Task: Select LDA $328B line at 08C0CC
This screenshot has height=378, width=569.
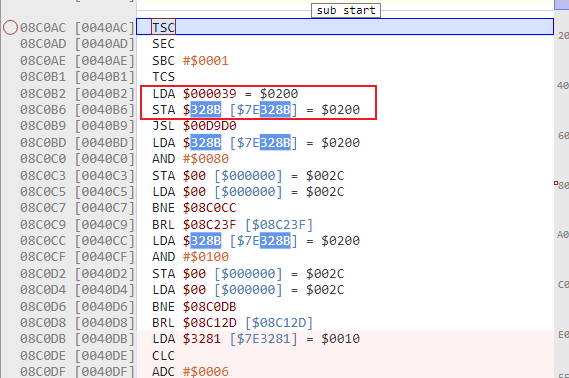Action: (256, 241)
